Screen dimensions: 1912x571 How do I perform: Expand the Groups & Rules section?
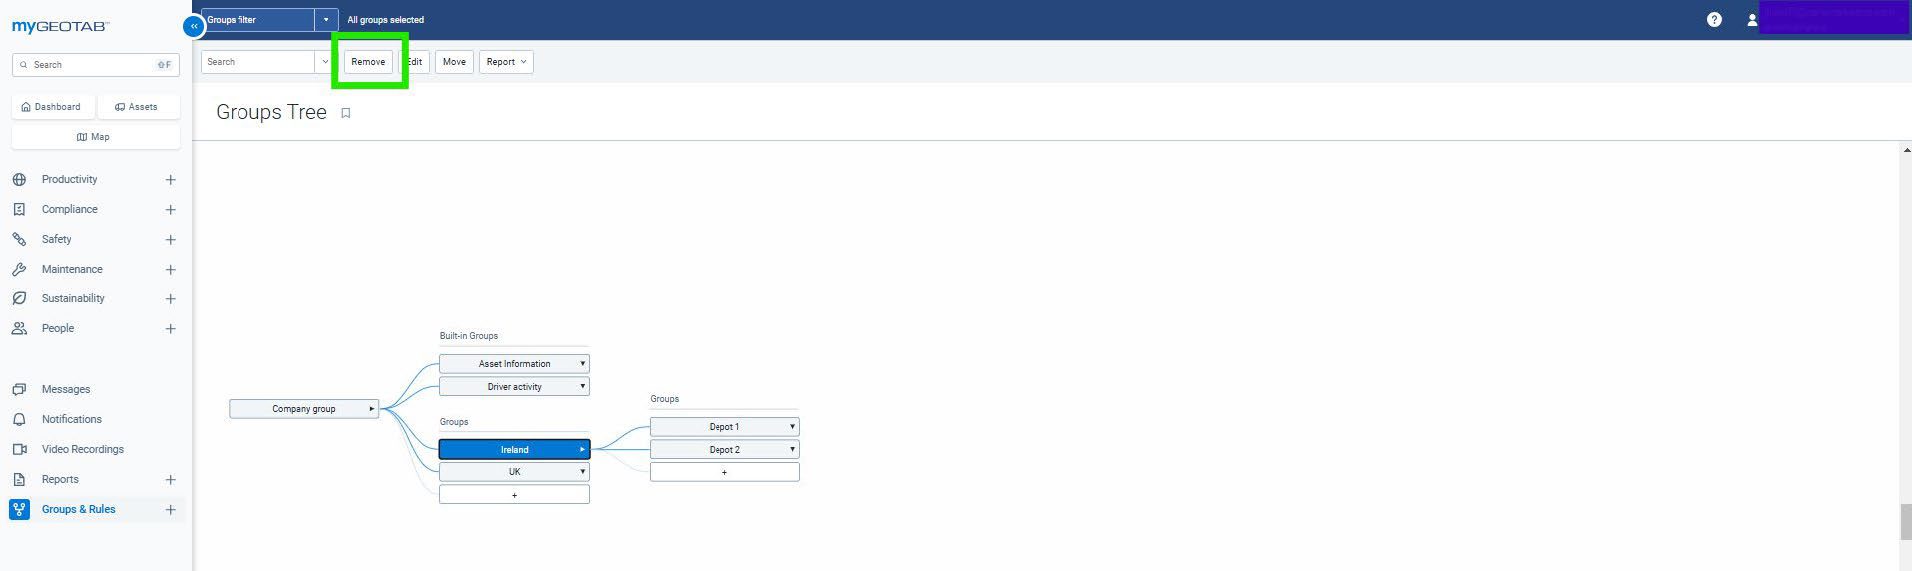170,510
